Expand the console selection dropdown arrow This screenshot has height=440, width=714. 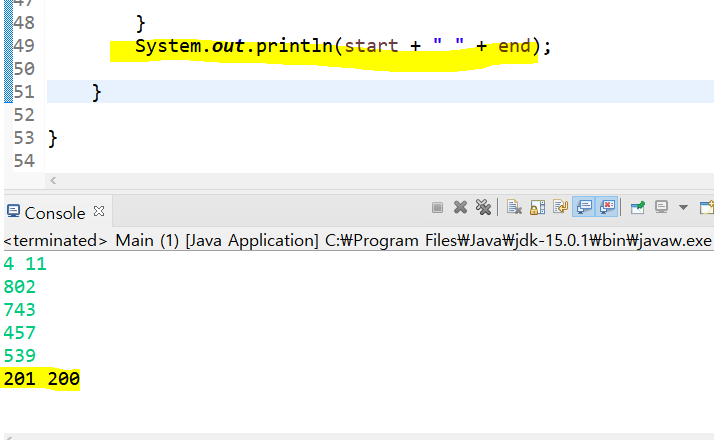[x=683, y=208]
